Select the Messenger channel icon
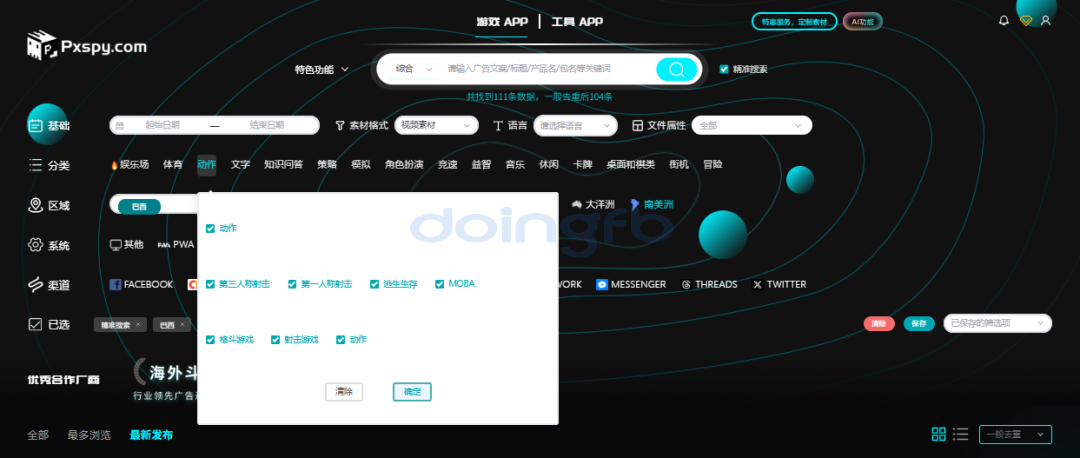 [601, 284]
